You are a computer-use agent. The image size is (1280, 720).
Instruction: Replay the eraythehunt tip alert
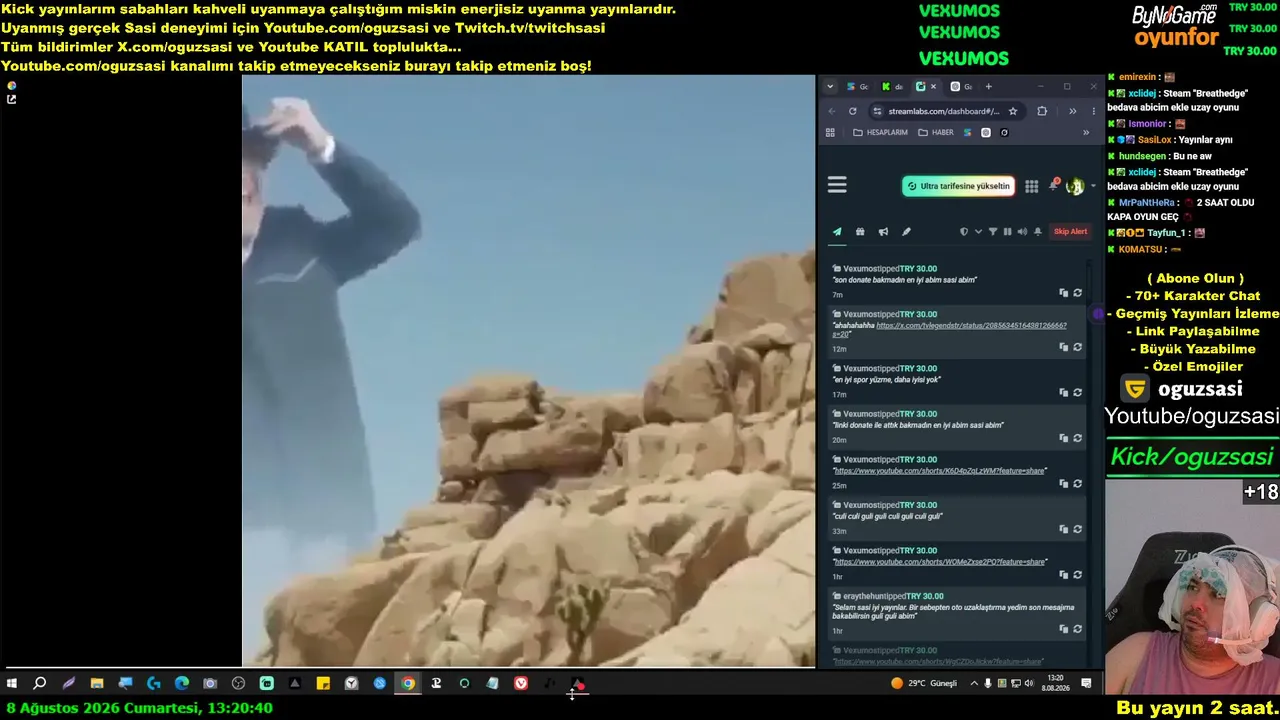pyautogui.click(x=1077, y=629)
